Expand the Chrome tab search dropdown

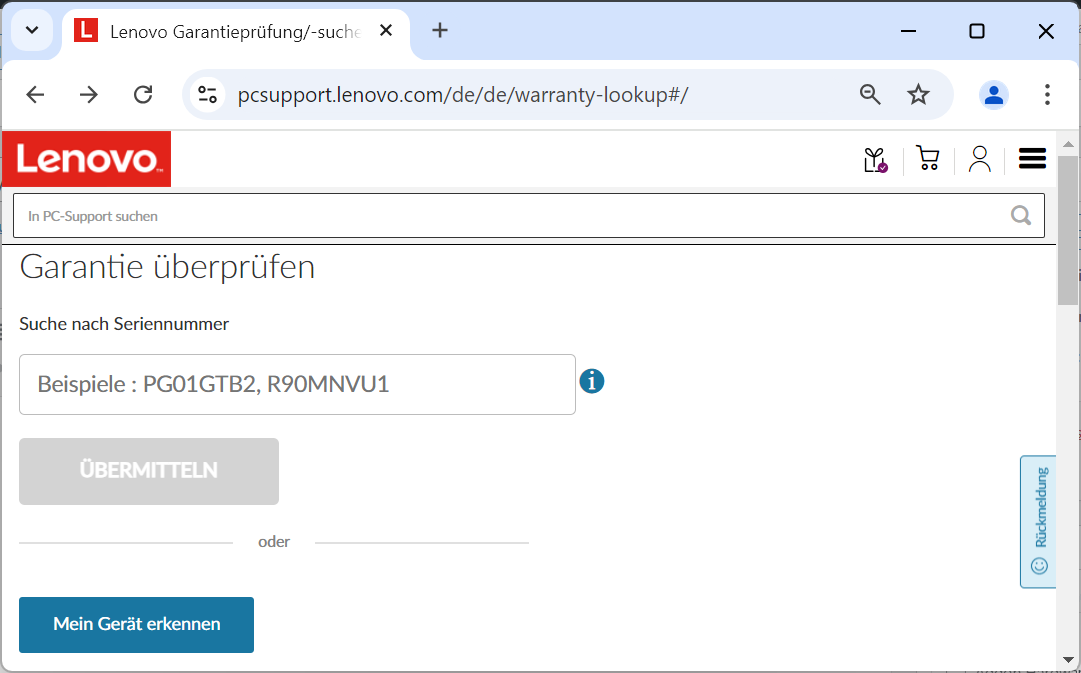coord(32,30)
